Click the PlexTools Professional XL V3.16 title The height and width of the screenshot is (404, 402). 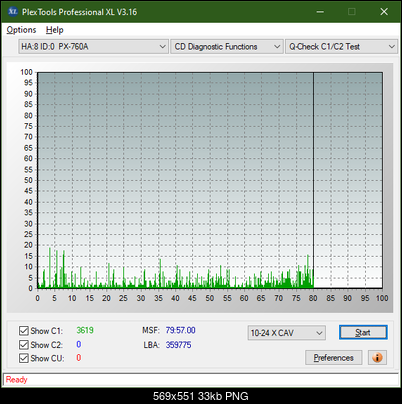[x=79, y=12]
